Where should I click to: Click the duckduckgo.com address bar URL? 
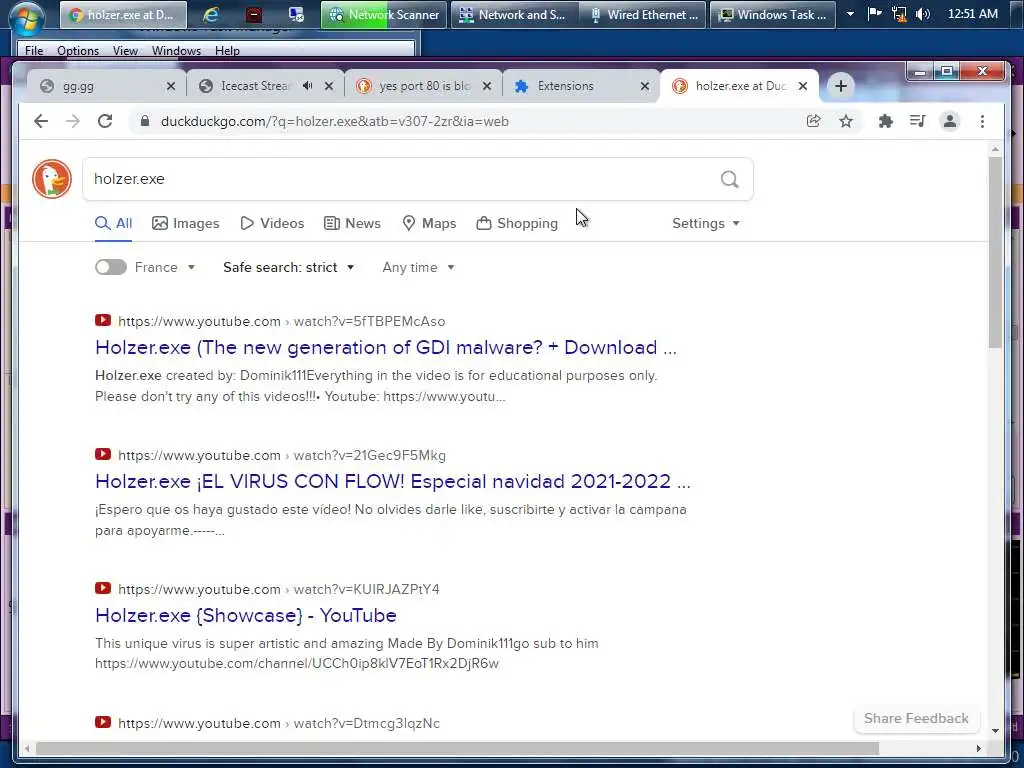pos(334,121)
